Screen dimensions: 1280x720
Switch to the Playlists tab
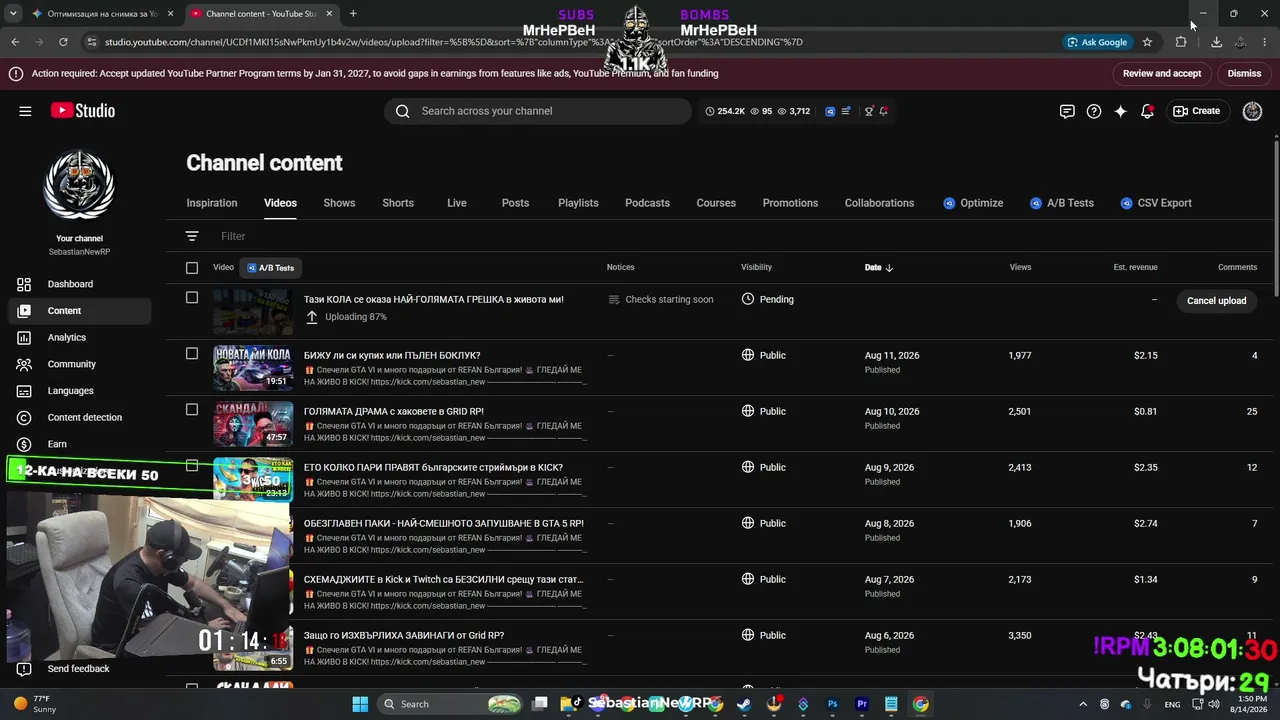pyautogui.click(x=578, y=203)
